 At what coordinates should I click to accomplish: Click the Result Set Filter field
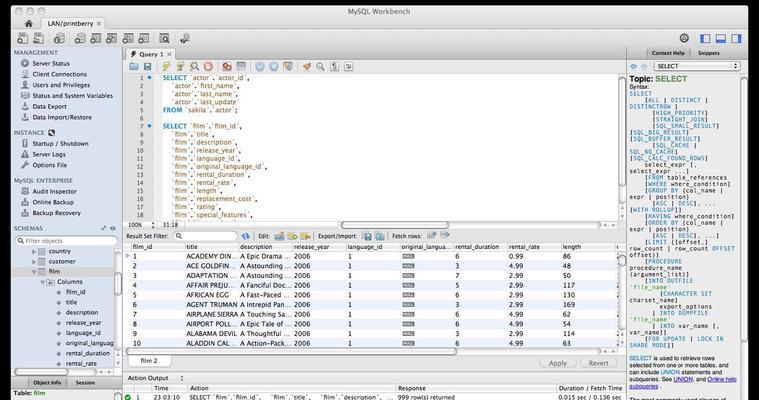point(206,236)
